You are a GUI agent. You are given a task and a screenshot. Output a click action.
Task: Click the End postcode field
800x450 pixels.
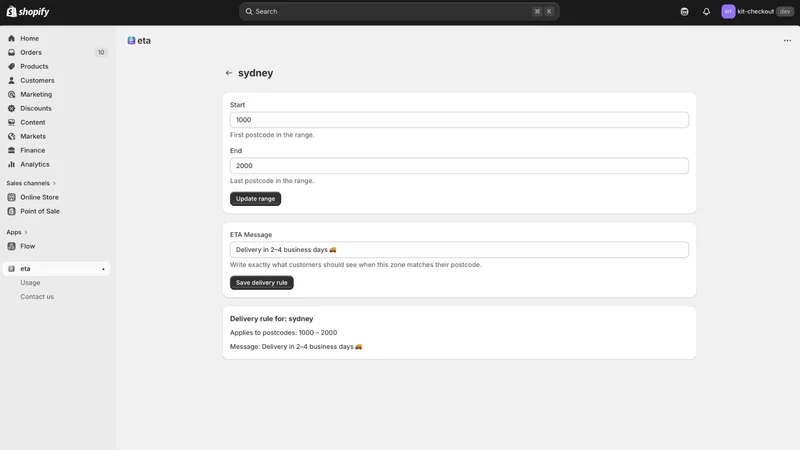(x=459, y=166)
